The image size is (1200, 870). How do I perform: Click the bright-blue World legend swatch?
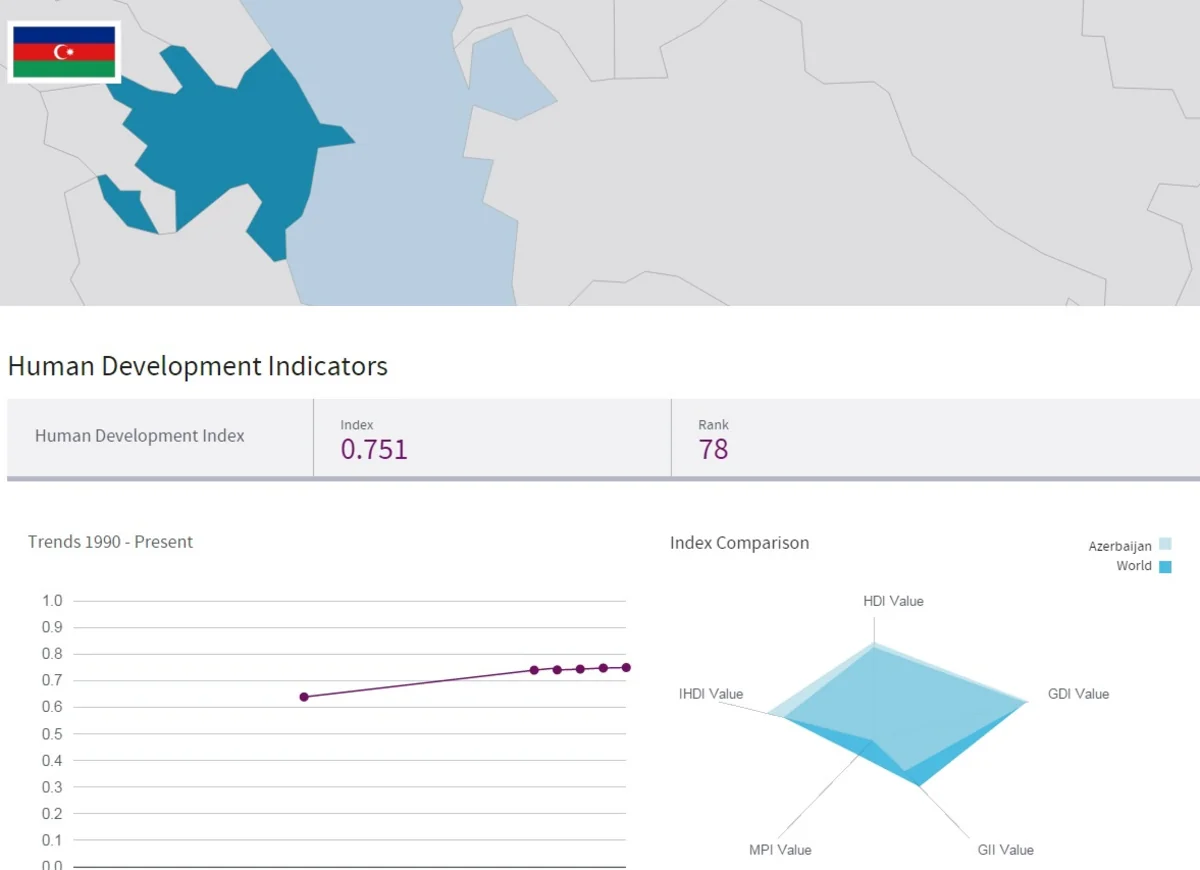(1165, 566)
